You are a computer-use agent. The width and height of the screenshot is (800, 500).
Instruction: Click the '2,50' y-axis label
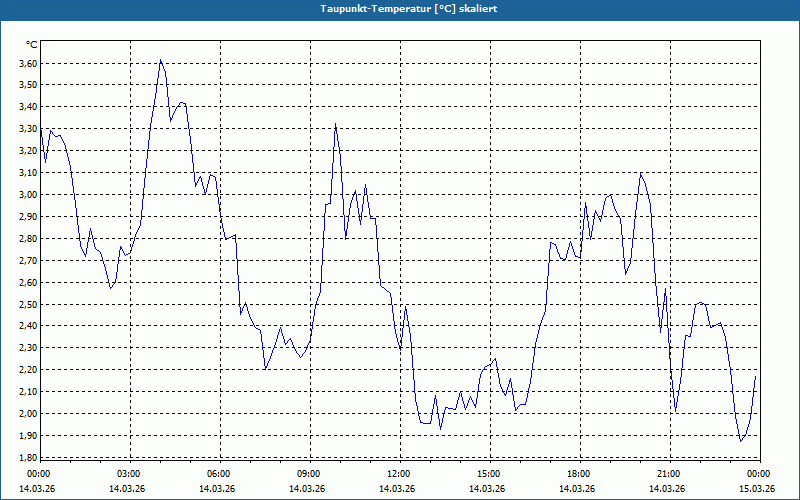(28, 304)
